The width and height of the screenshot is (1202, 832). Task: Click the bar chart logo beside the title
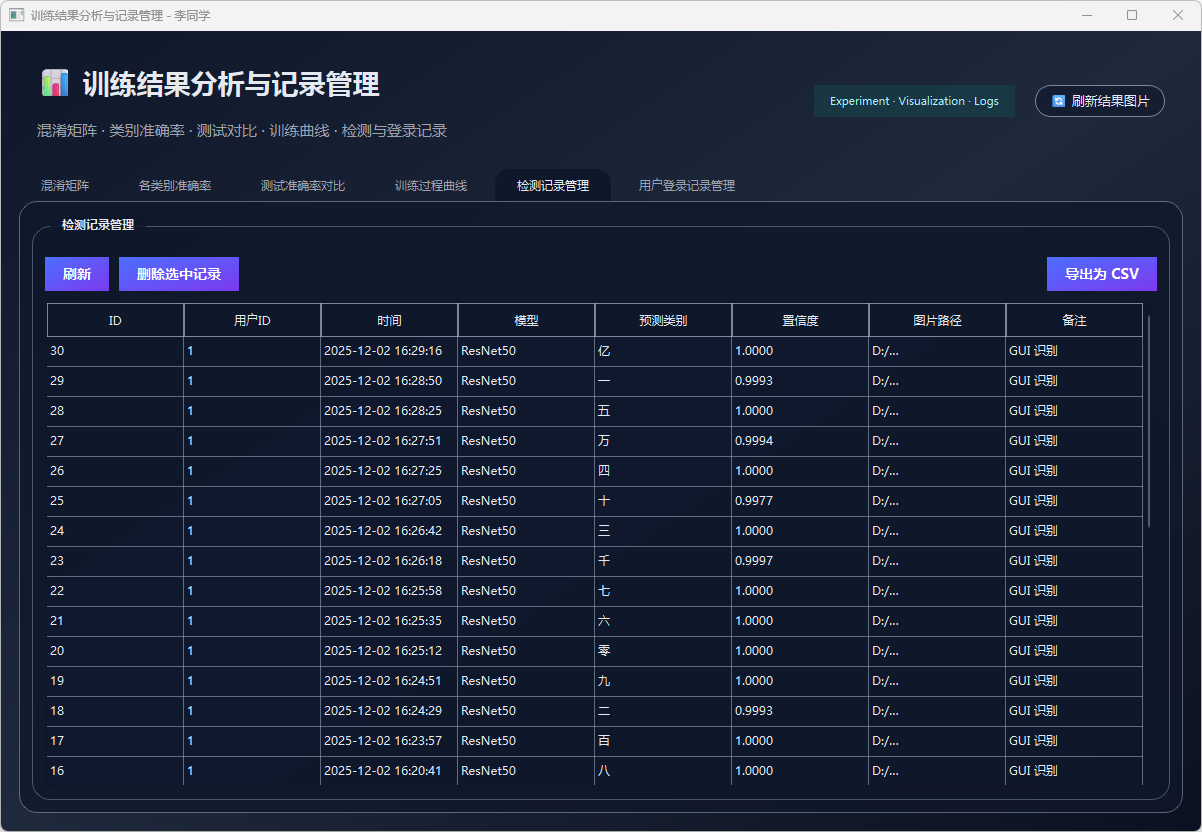55,83
